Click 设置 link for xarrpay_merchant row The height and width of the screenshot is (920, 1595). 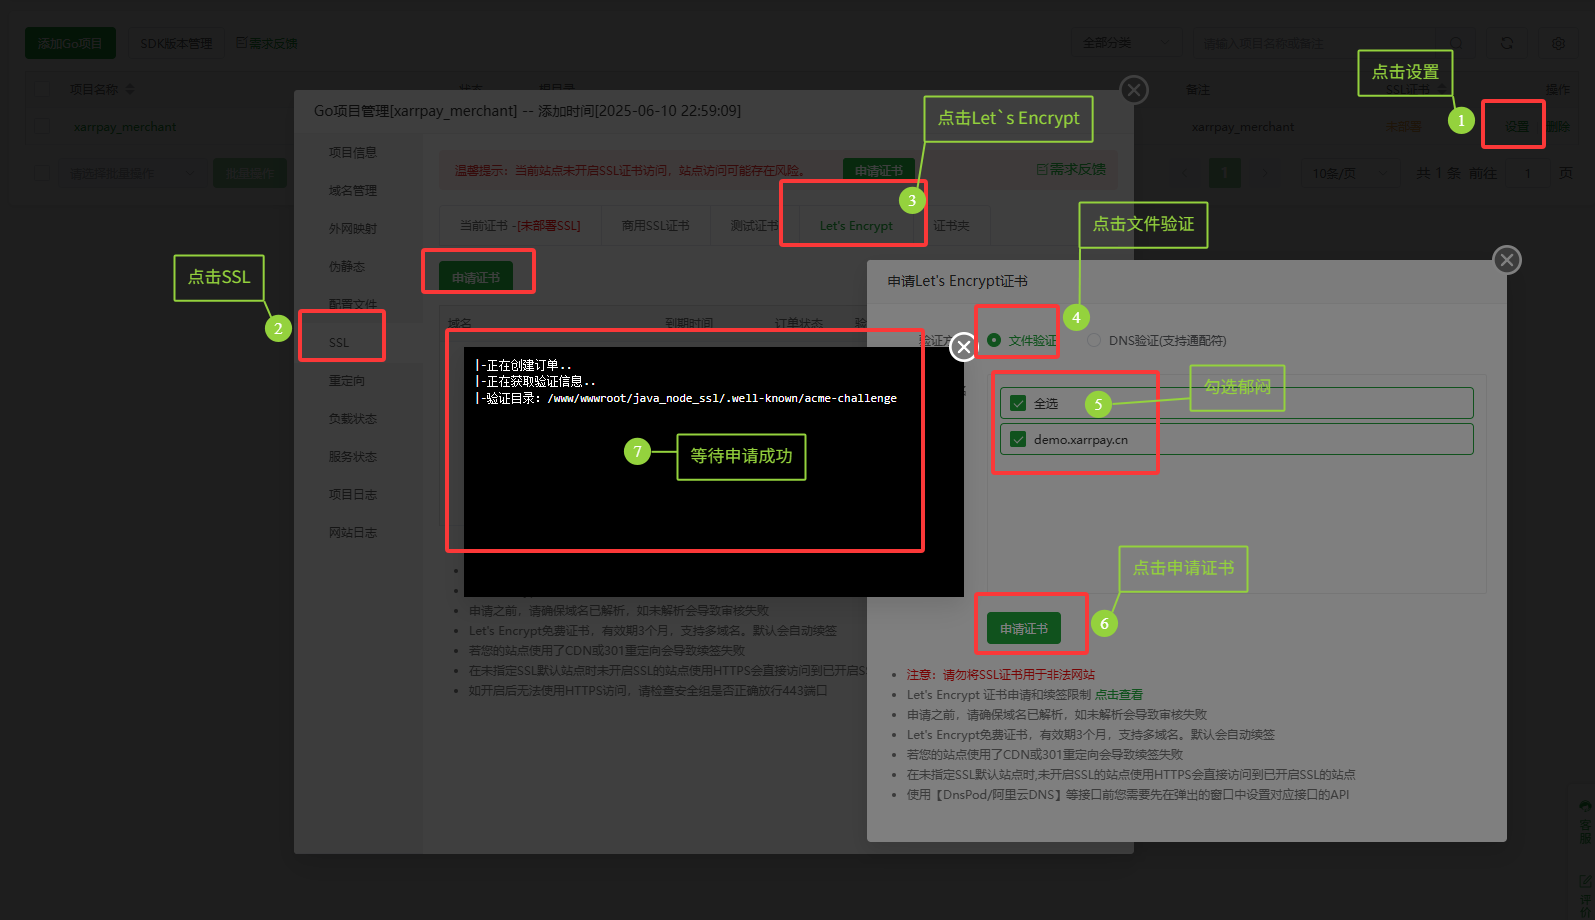pyautogui.click(x=1516, y=127)
